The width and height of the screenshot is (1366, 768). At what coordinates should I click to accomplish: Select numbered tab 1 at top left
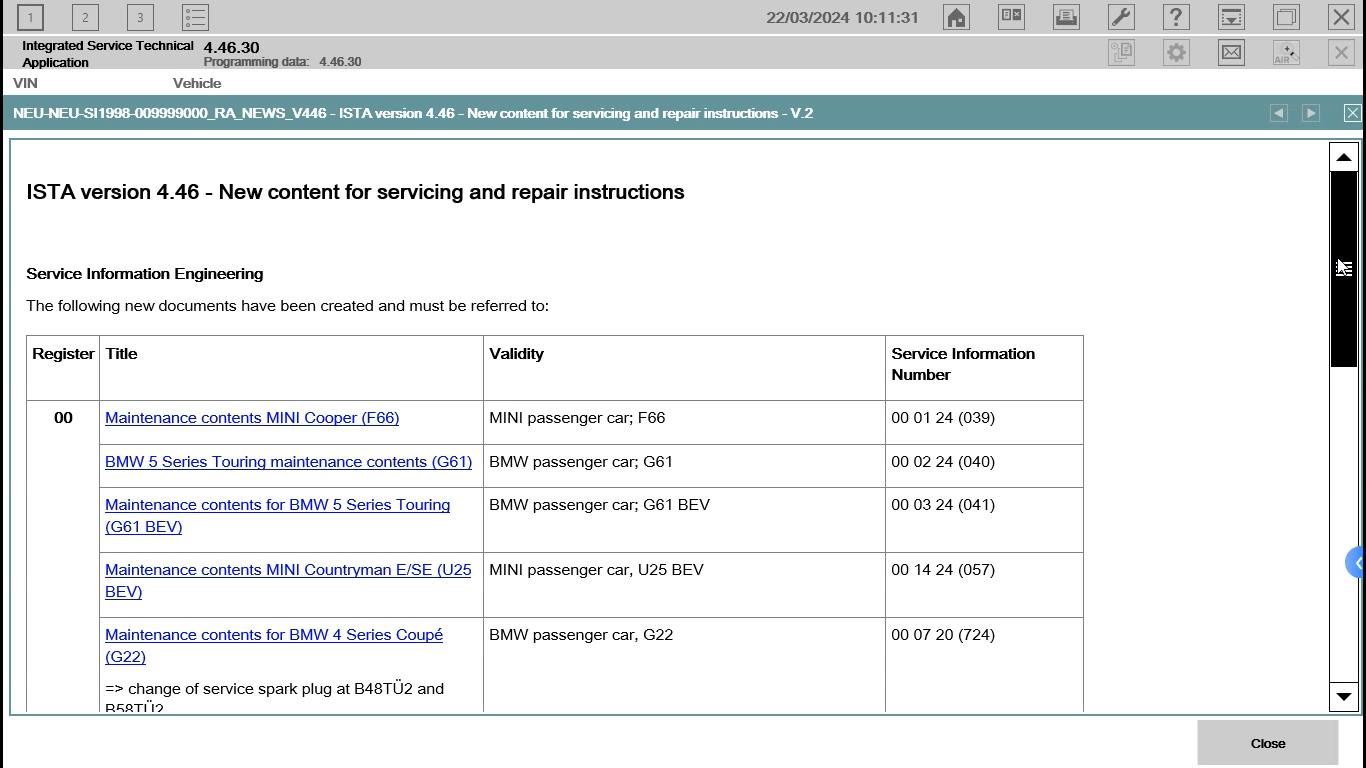tap(30, 17)
